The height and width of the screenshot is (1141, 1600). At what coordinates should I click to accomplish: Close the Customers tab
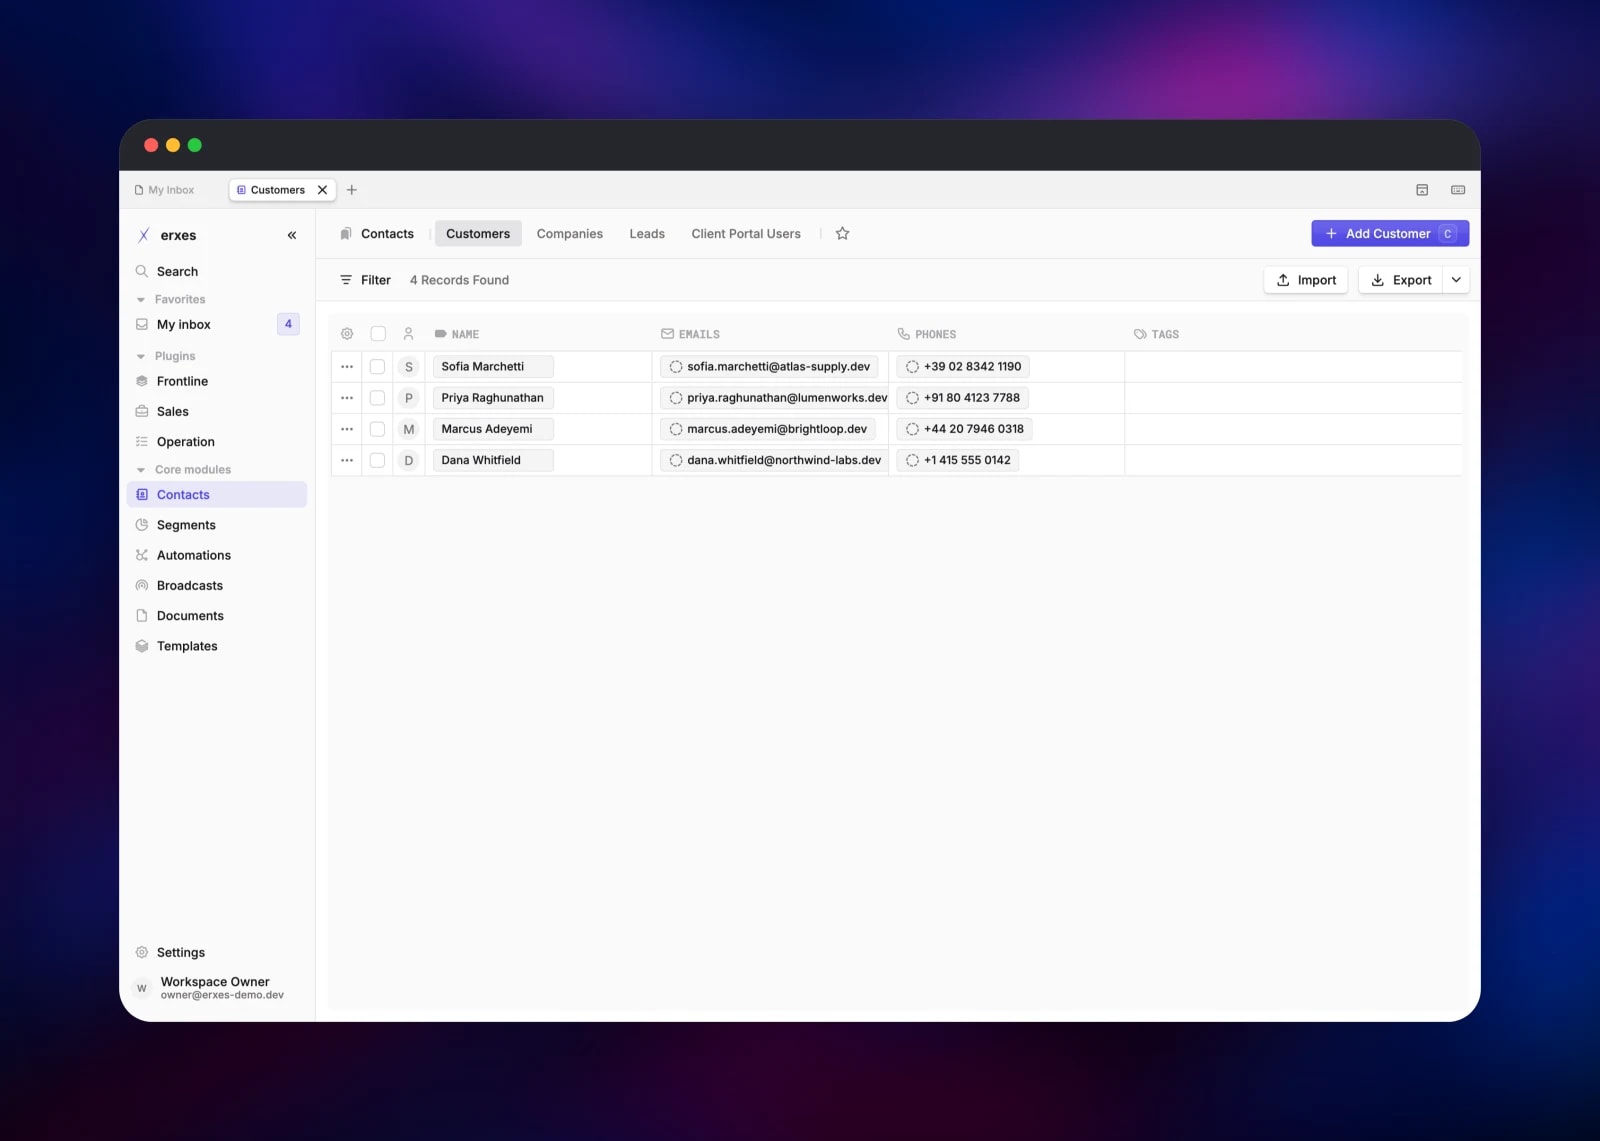pos(322,190)
